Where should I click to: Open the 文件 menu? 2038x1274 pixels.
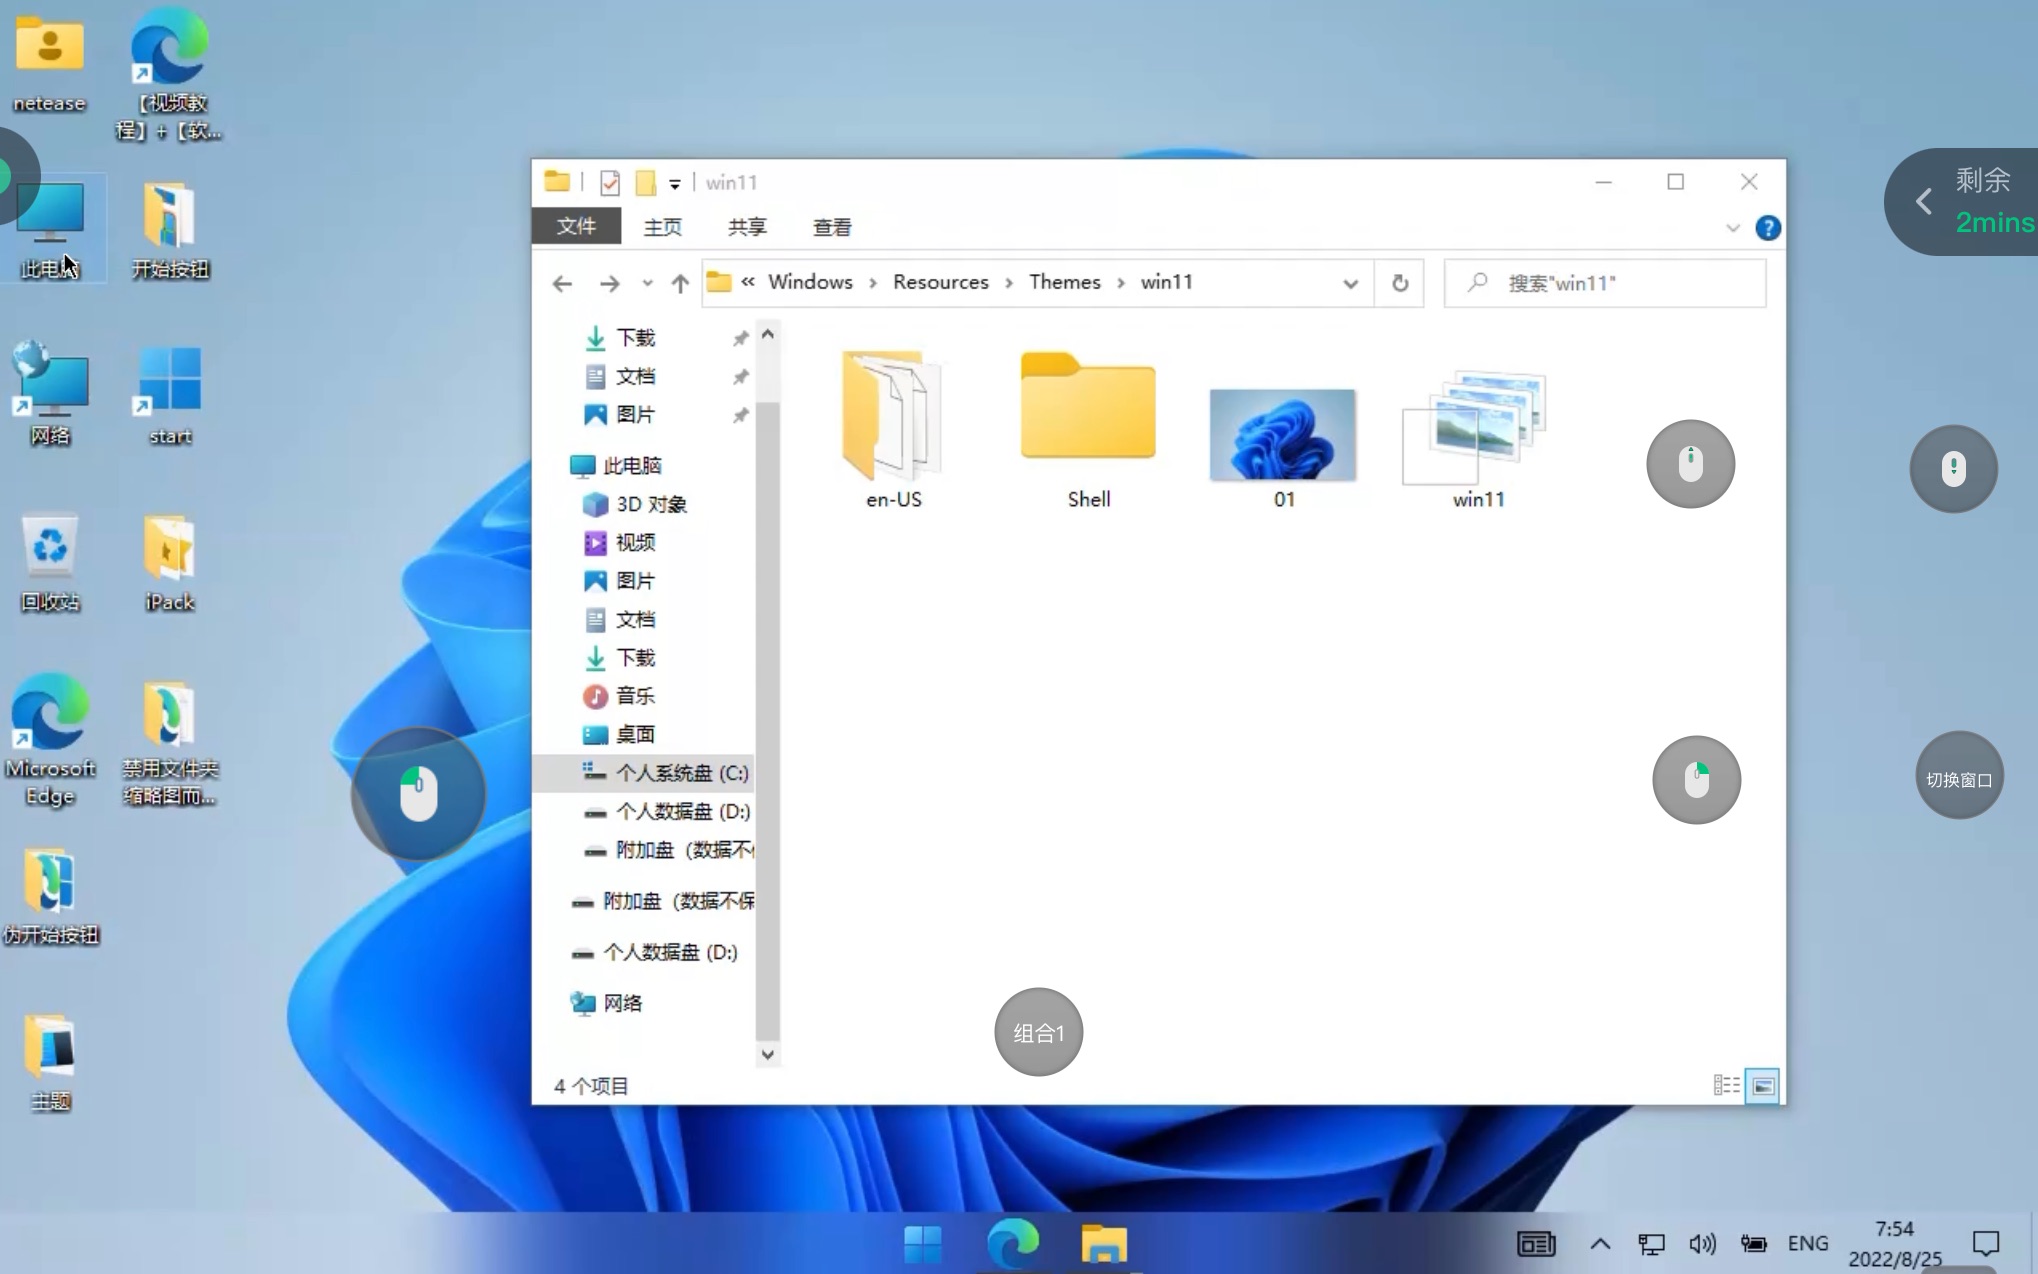(576, 227)
